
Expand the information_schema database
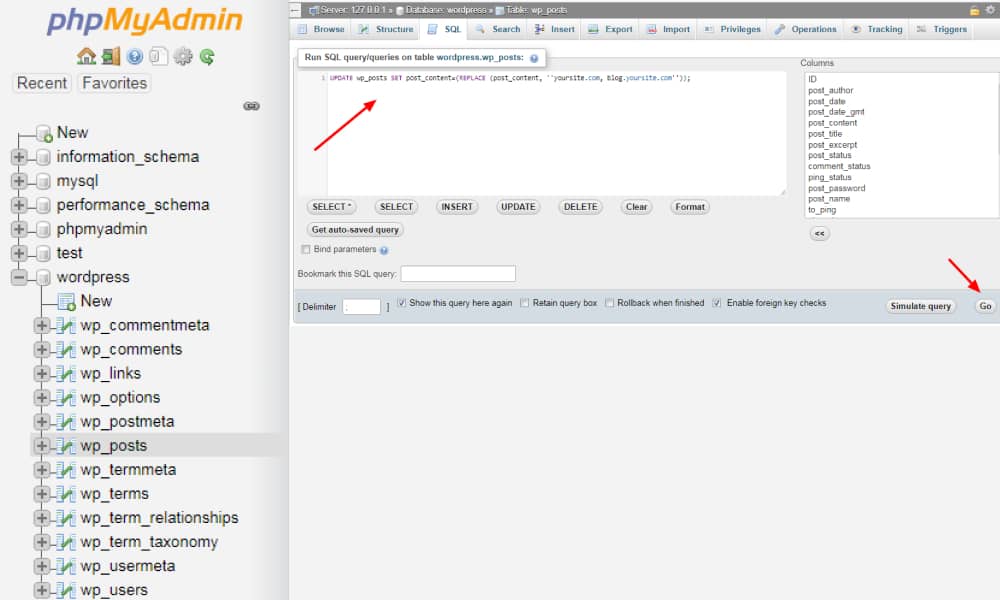coord(19,157)
